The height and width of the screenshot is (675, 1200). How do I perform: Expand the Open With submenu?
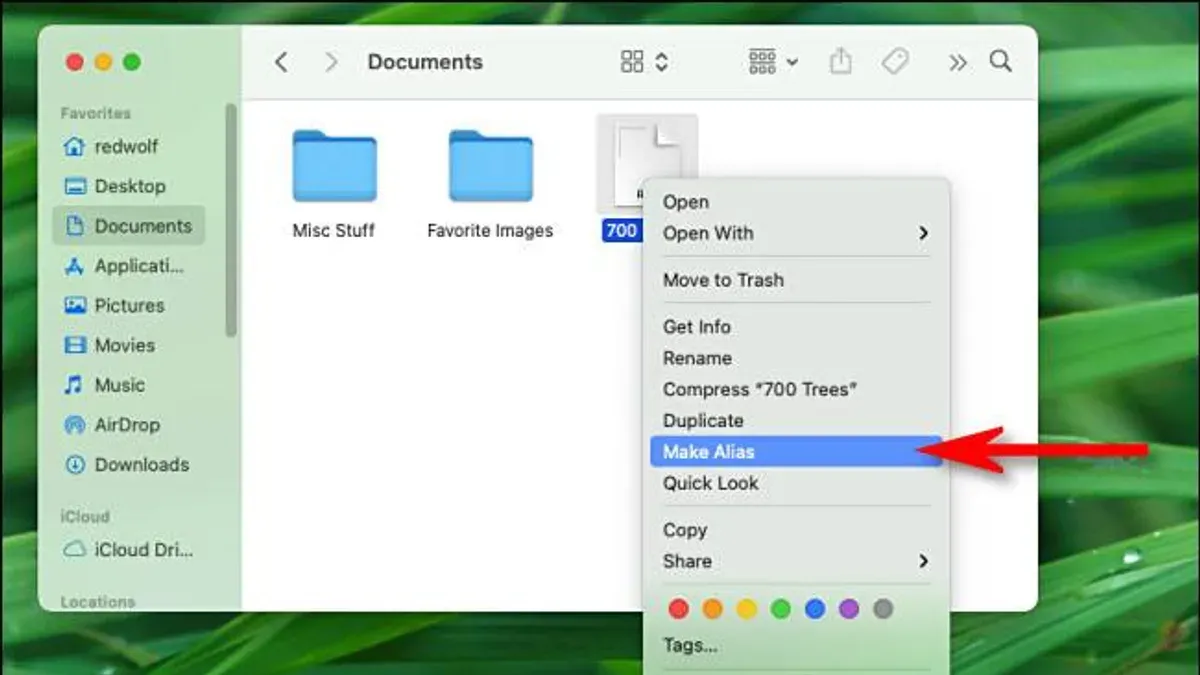click(x=796, y=233)
